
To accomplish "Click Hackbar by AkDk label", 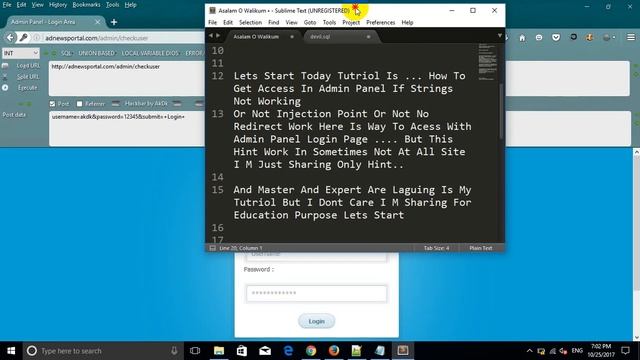I will pos(146,104).
